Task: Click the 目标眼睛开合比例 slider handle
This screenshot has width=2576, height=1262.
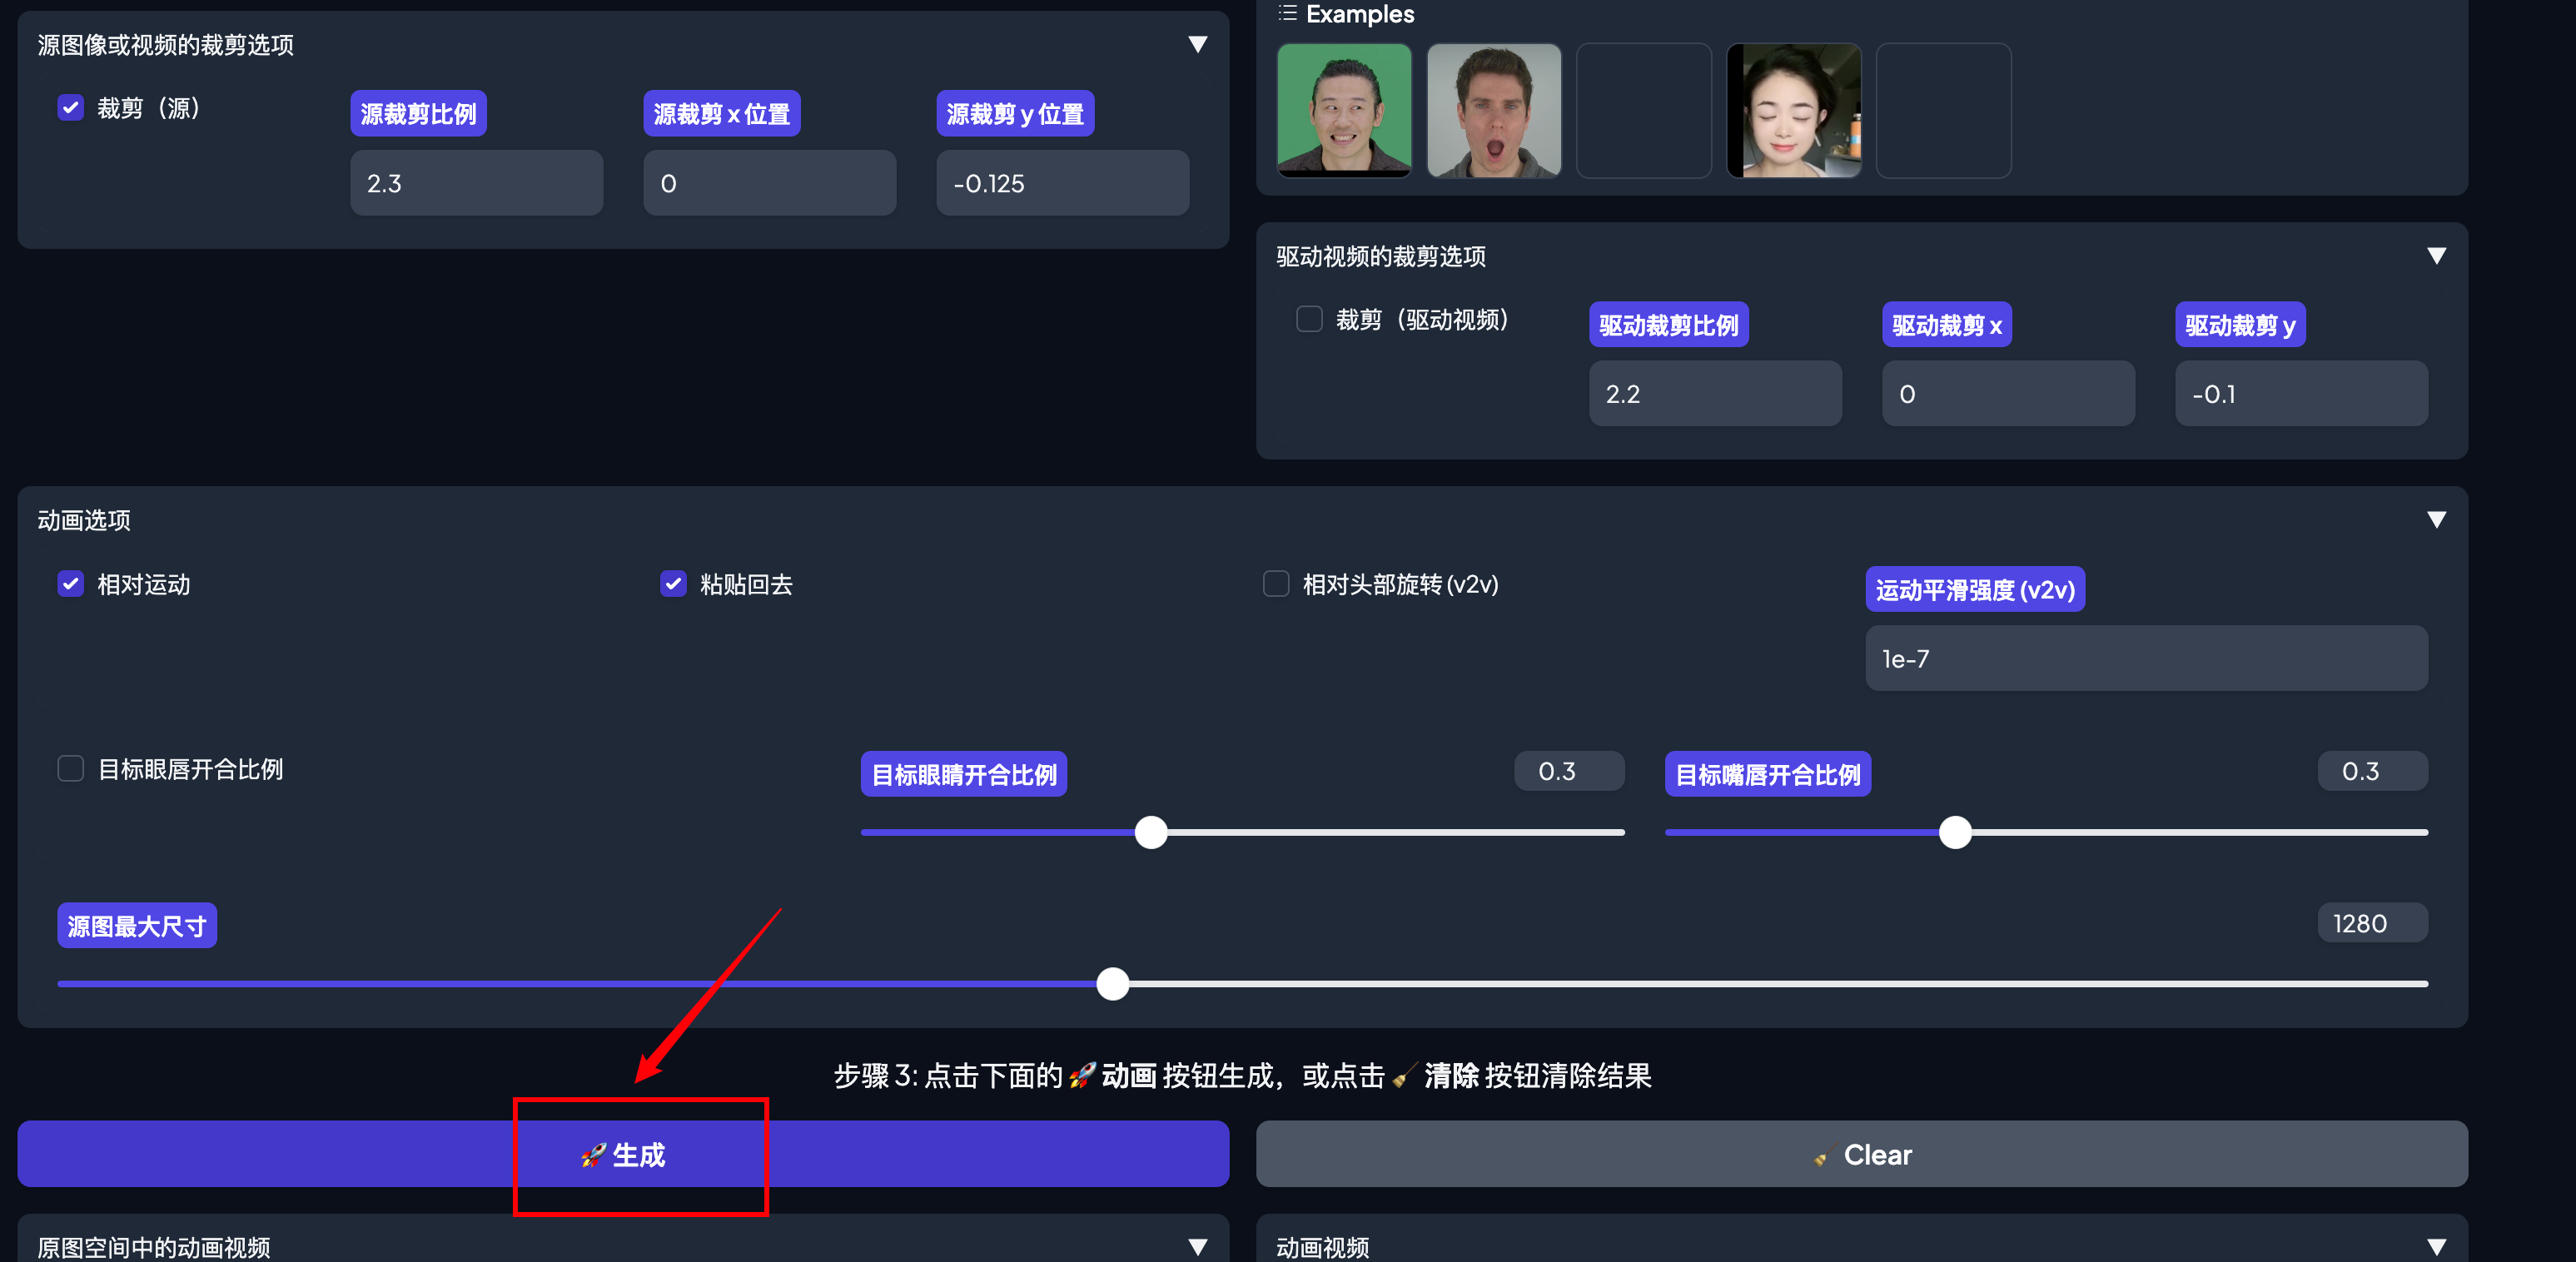Action: pyautogui.click(x=1151, y=832)
